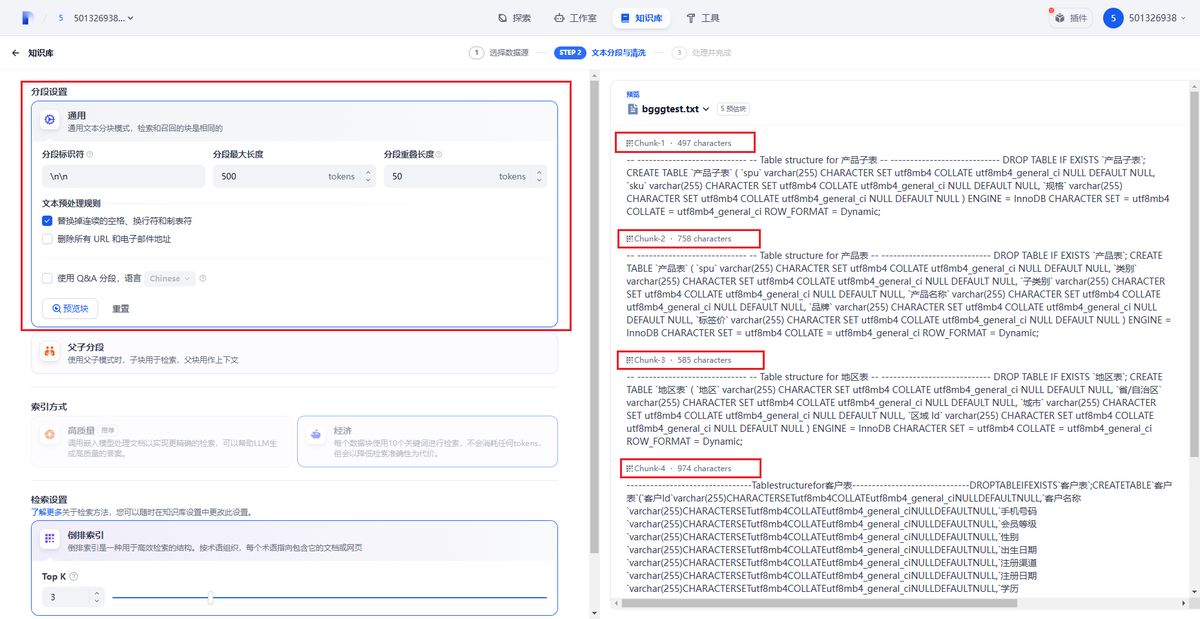Open the 插件 plugins button
This screenshot has height=619, width=1200.
click(1071, 18)
